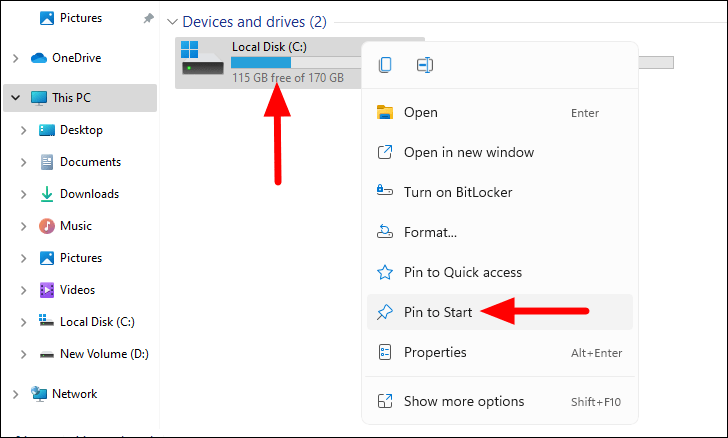
Task: Click the pin icon beside Pictures
Action: 148,19
